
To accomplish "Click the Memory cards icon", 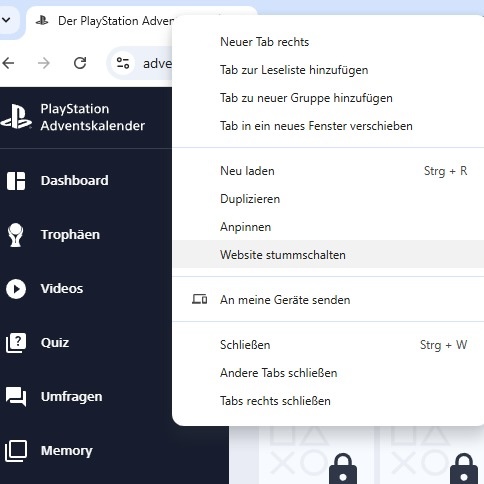I will tap(16, 451).
